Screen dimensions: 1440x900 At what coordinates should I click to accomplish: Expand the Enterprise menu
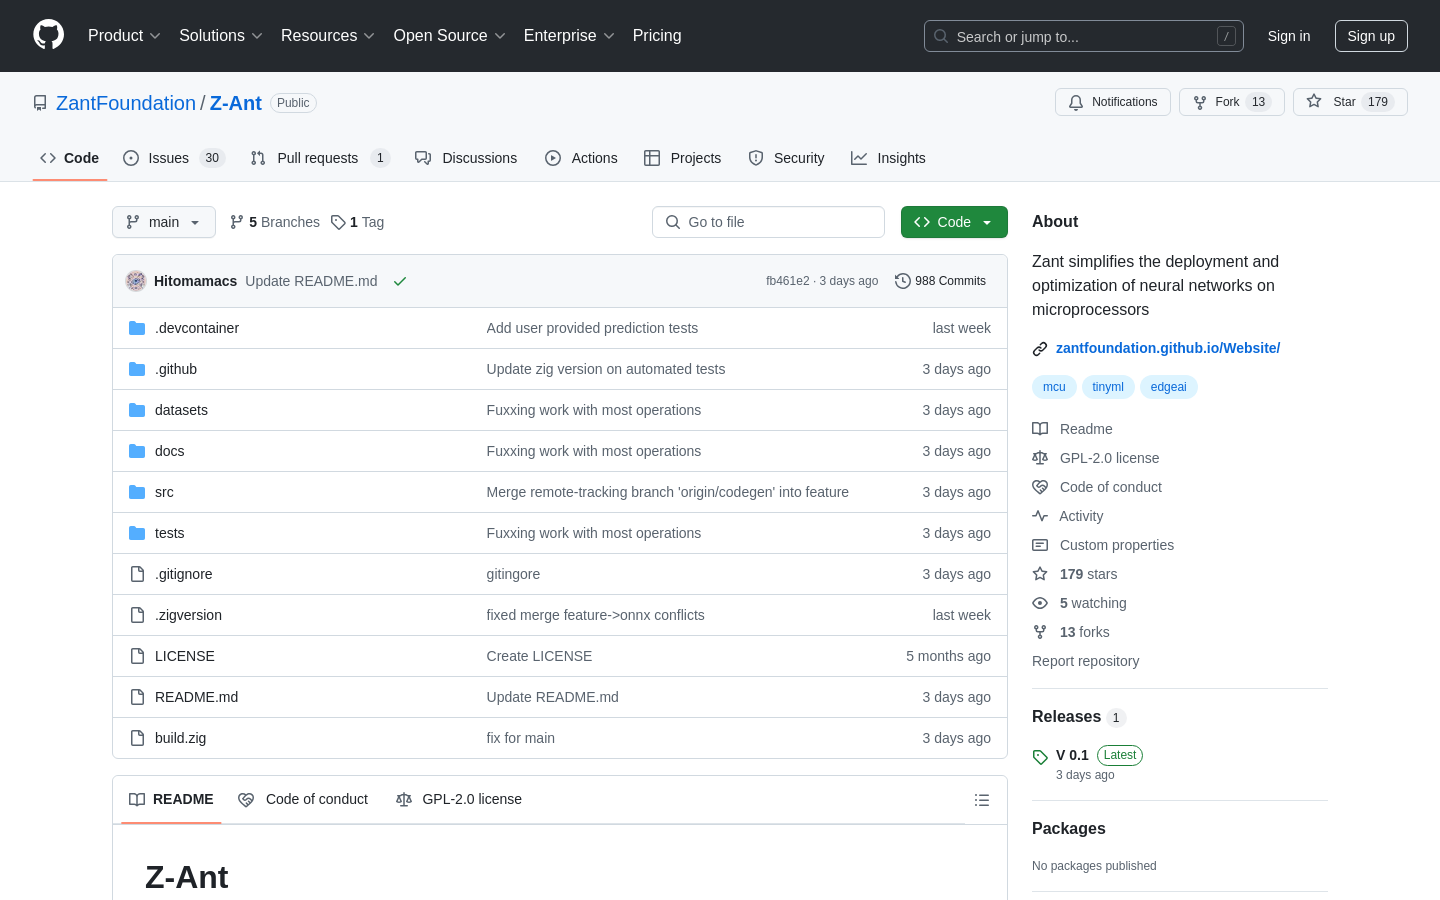point(569,35)
